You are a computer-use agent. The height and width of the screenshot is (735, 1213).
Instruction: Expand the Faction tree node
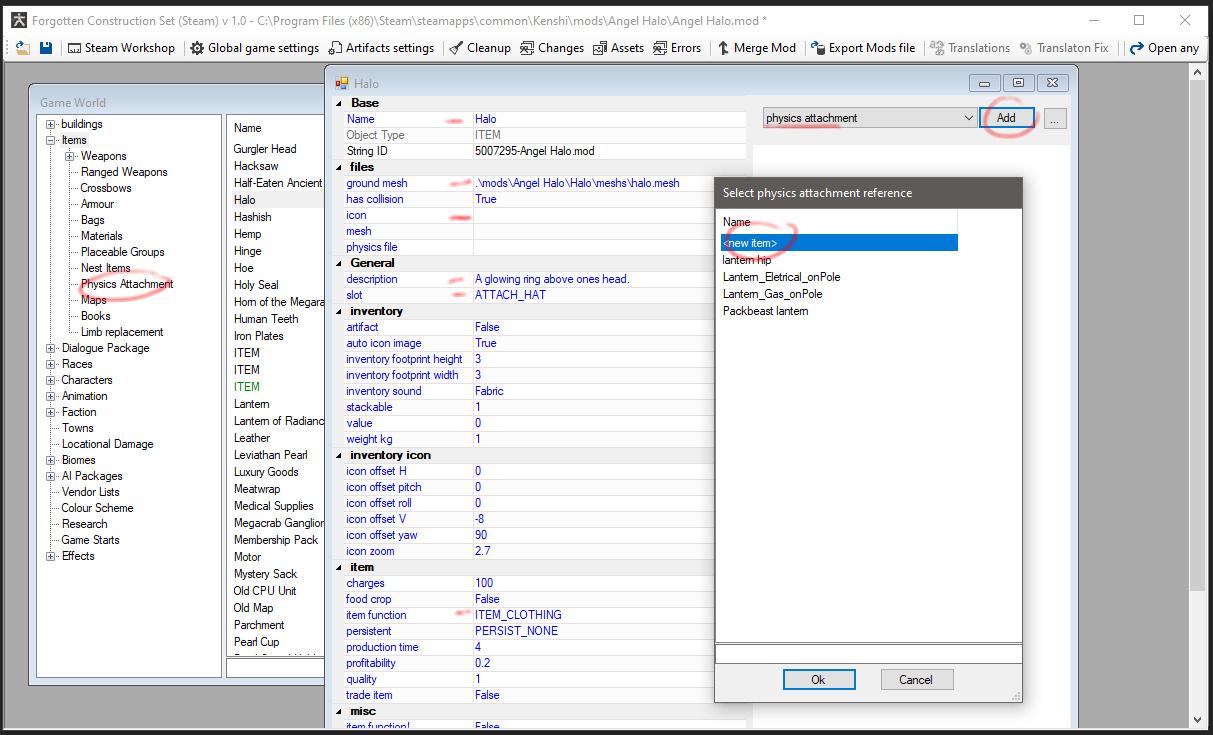[51, 412]
